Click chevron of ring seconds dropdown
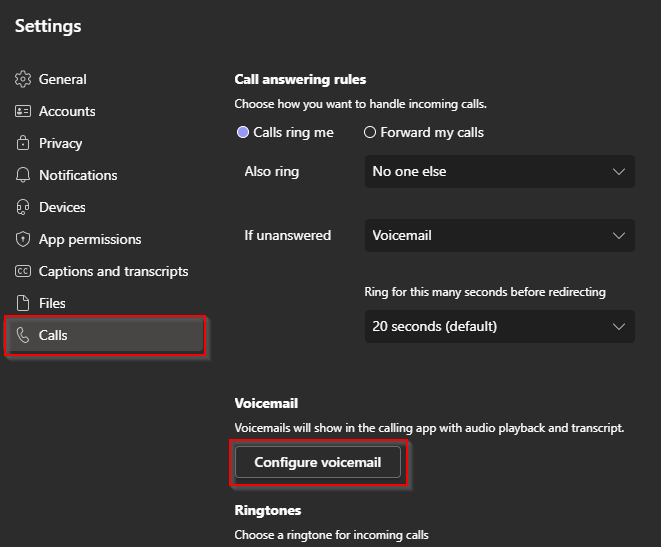 (x=618, y=327)
